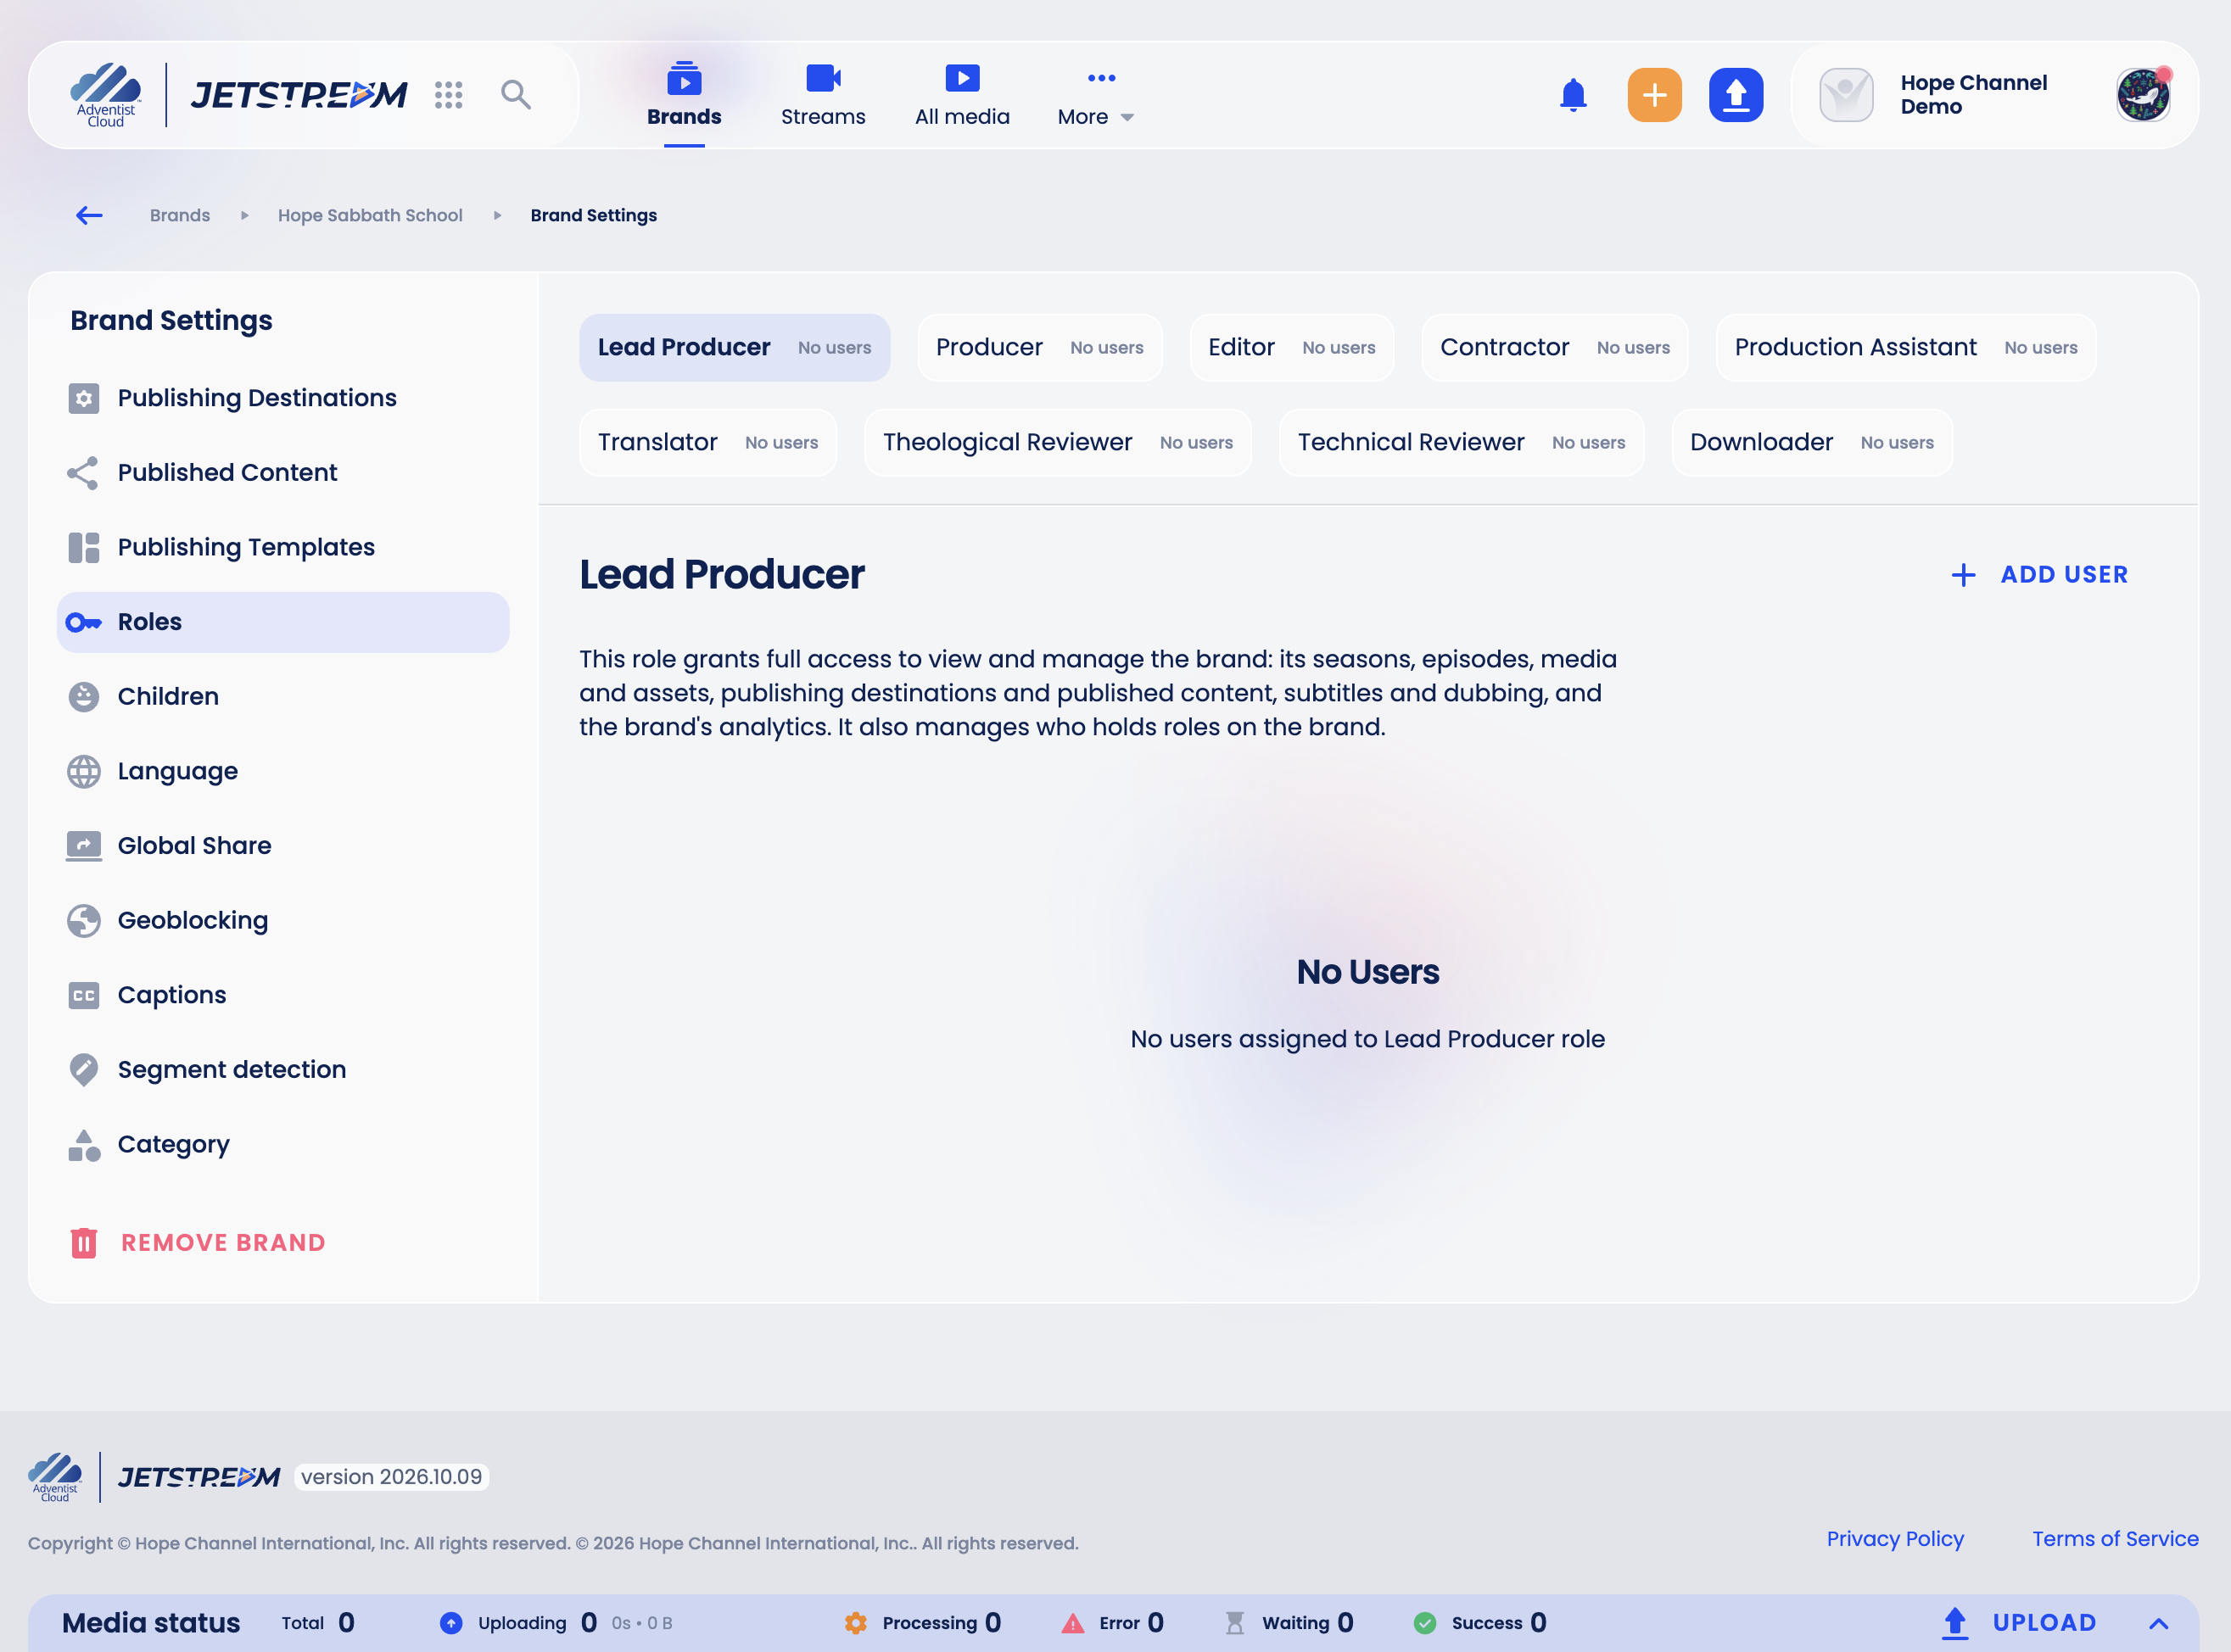Open Segment detection settings

[x=283, y=1070]
